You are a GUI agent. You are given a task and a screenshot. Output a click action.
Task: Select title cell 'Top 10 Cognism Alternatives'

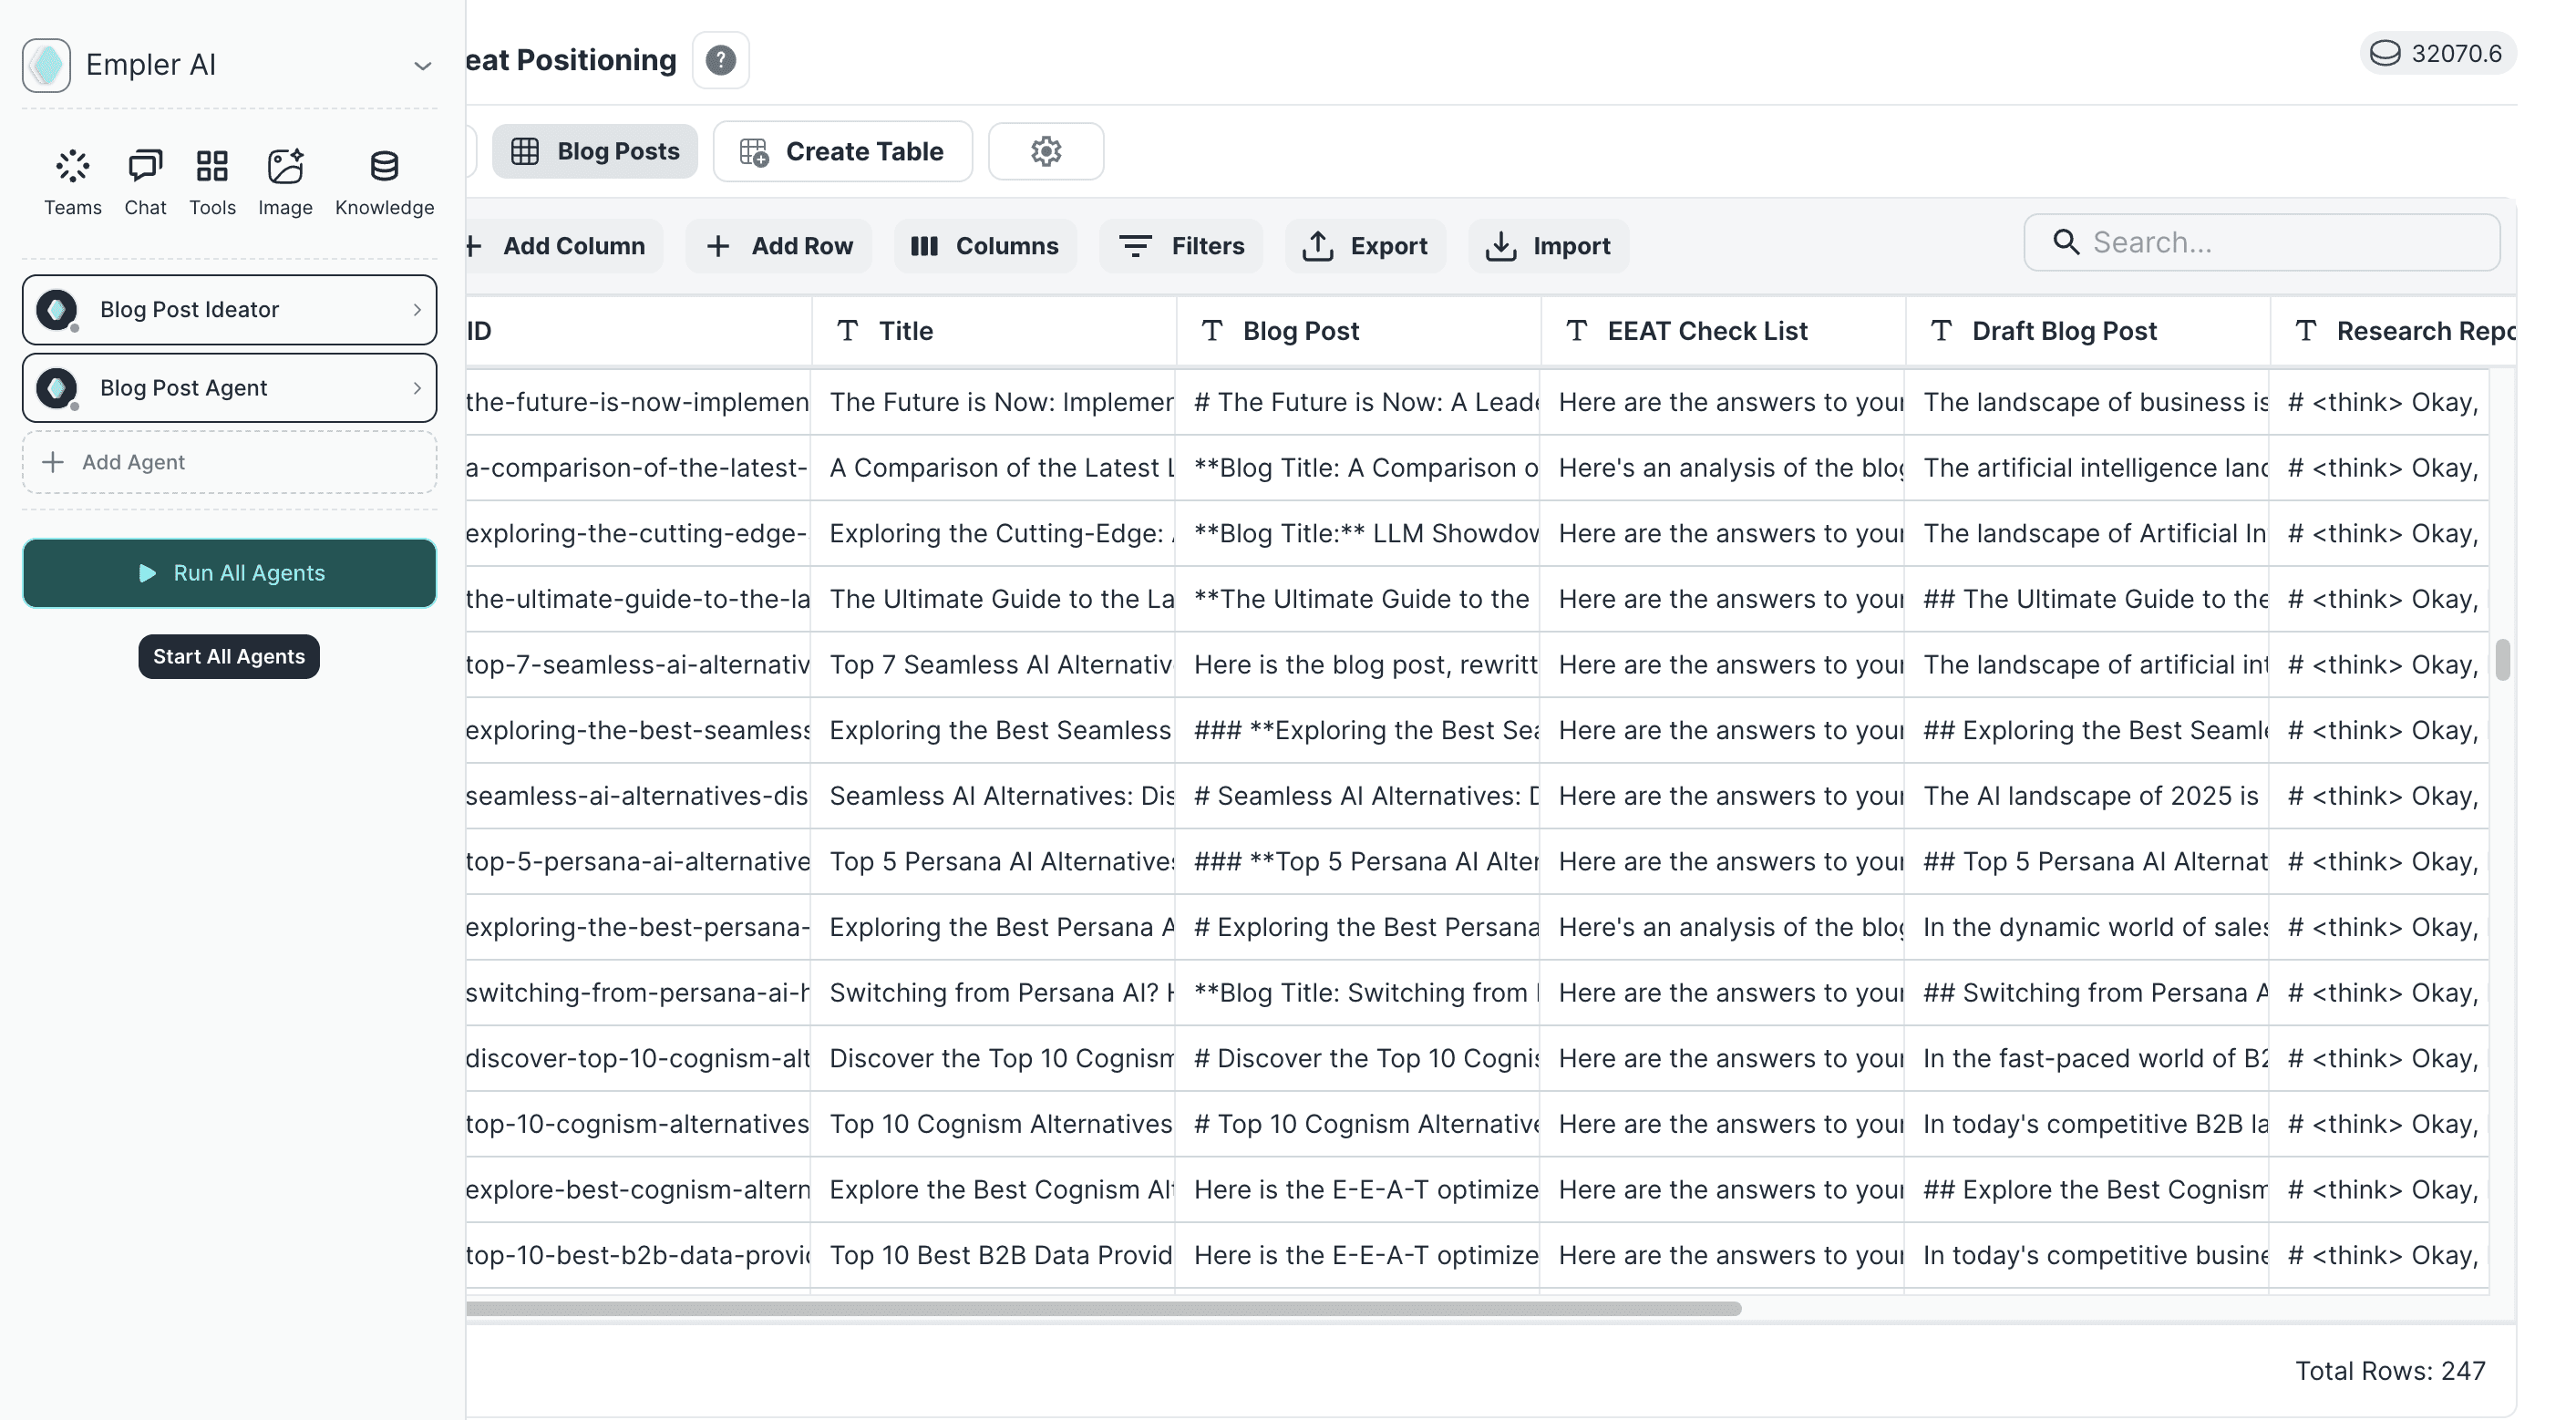[x=993, y=1125]
